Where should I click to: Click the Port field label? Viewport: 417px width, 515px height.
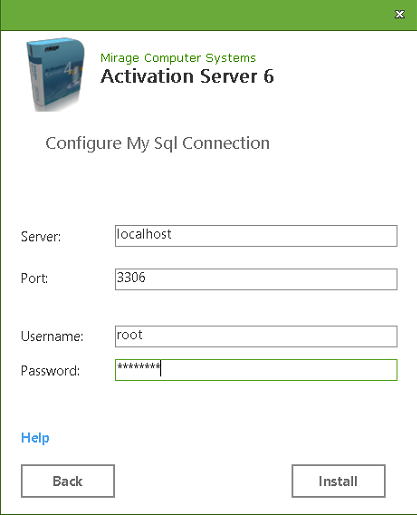pos(34,278)
